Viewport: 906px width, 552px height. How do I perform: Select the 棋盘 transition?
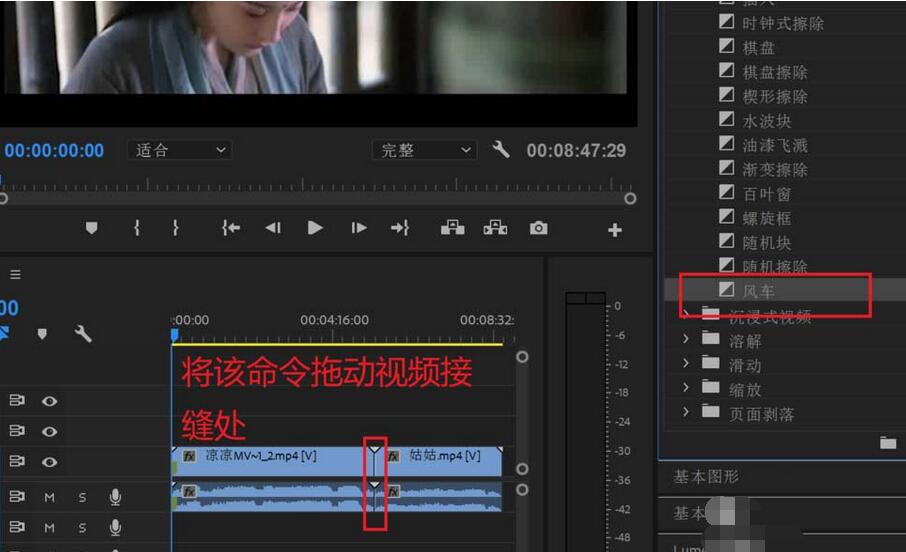(759, 48)
